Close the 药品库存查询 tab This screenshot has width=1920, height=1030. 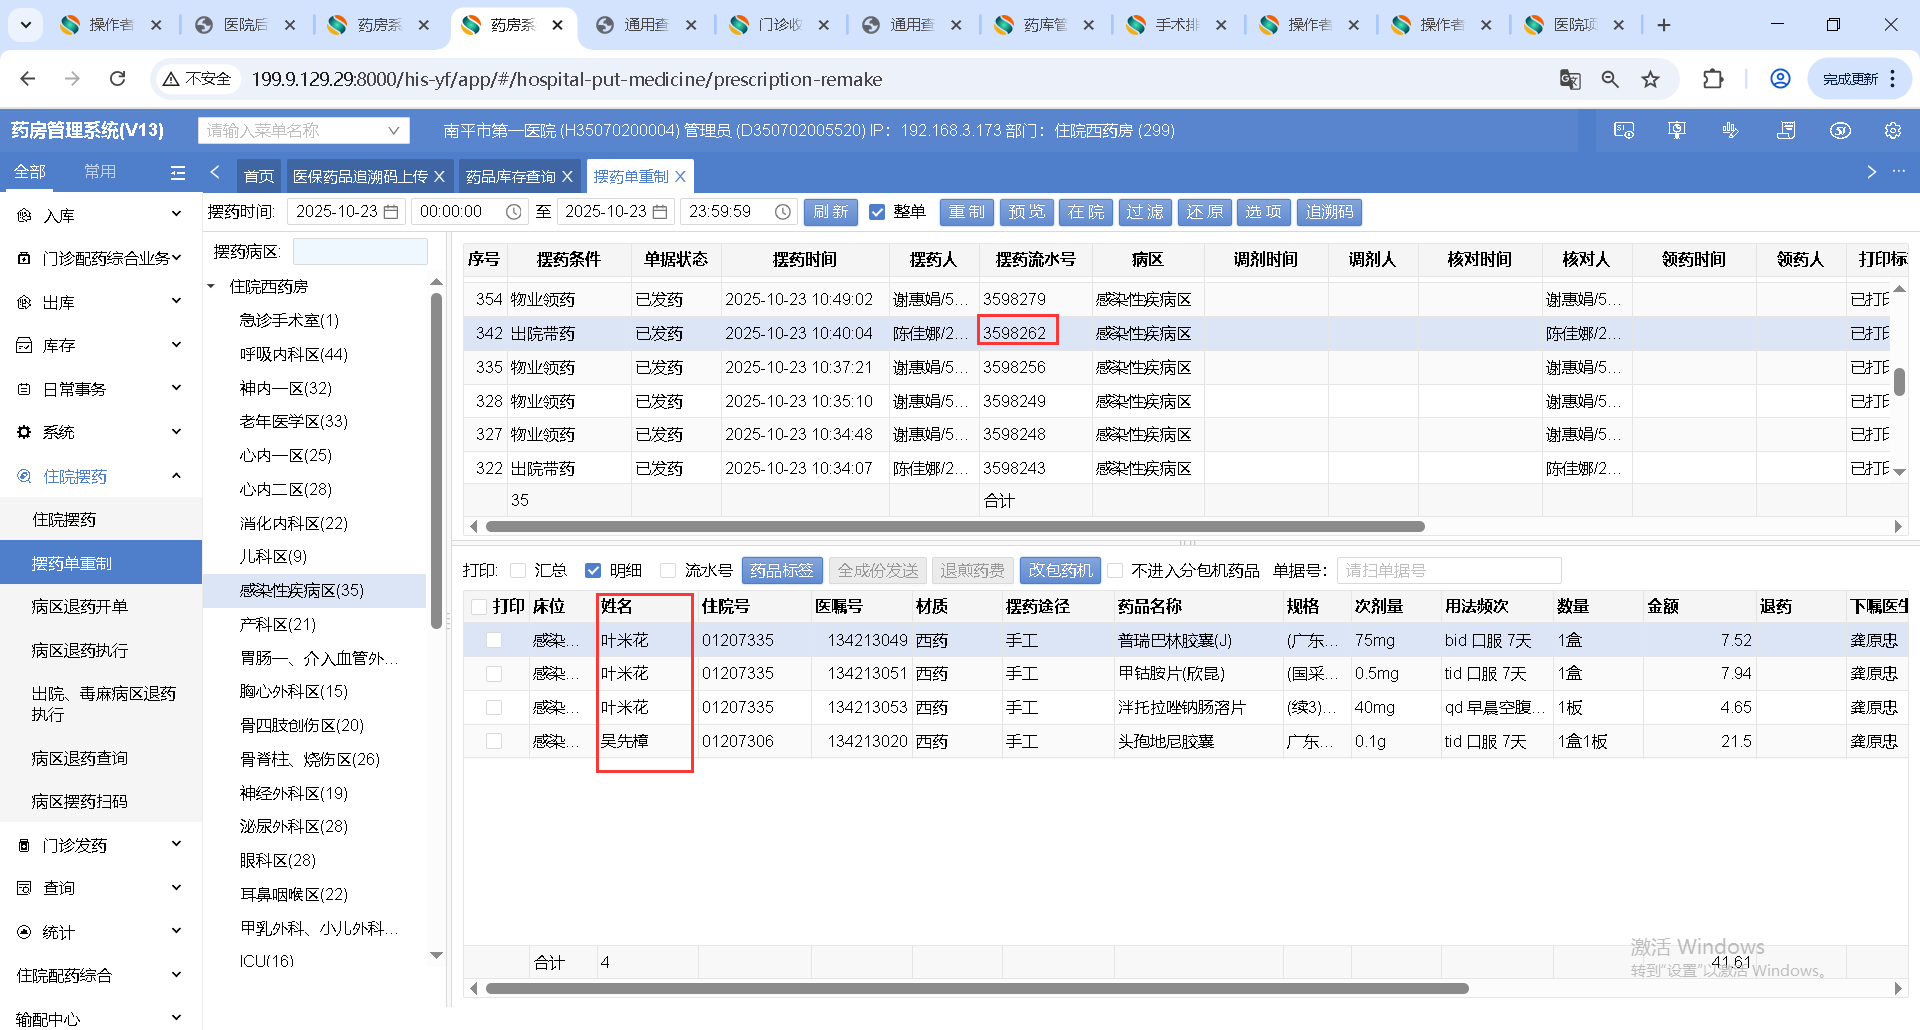tap(568, 177)
